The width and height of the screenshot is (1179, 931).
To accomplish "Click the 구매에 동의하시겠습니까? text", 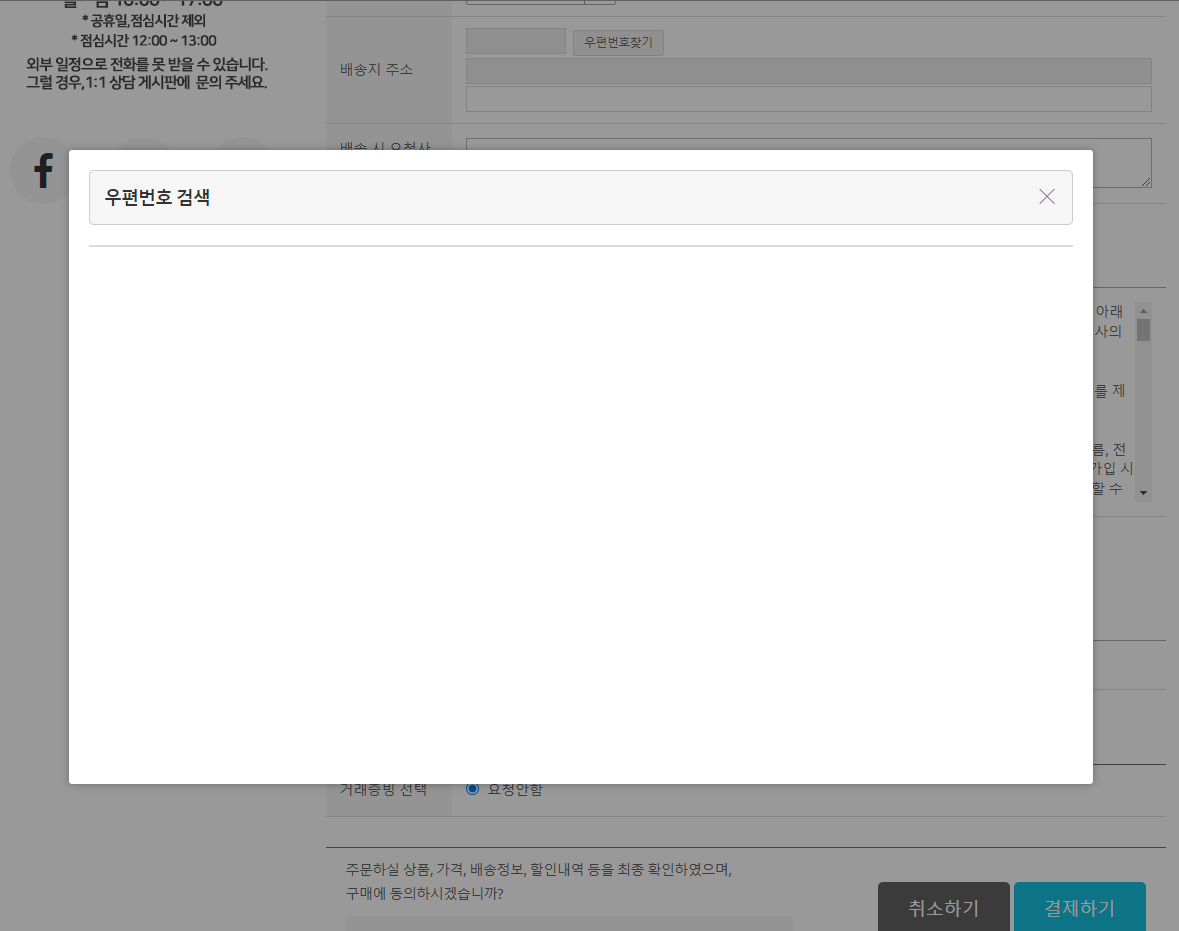I will click(x=424, y=893).
